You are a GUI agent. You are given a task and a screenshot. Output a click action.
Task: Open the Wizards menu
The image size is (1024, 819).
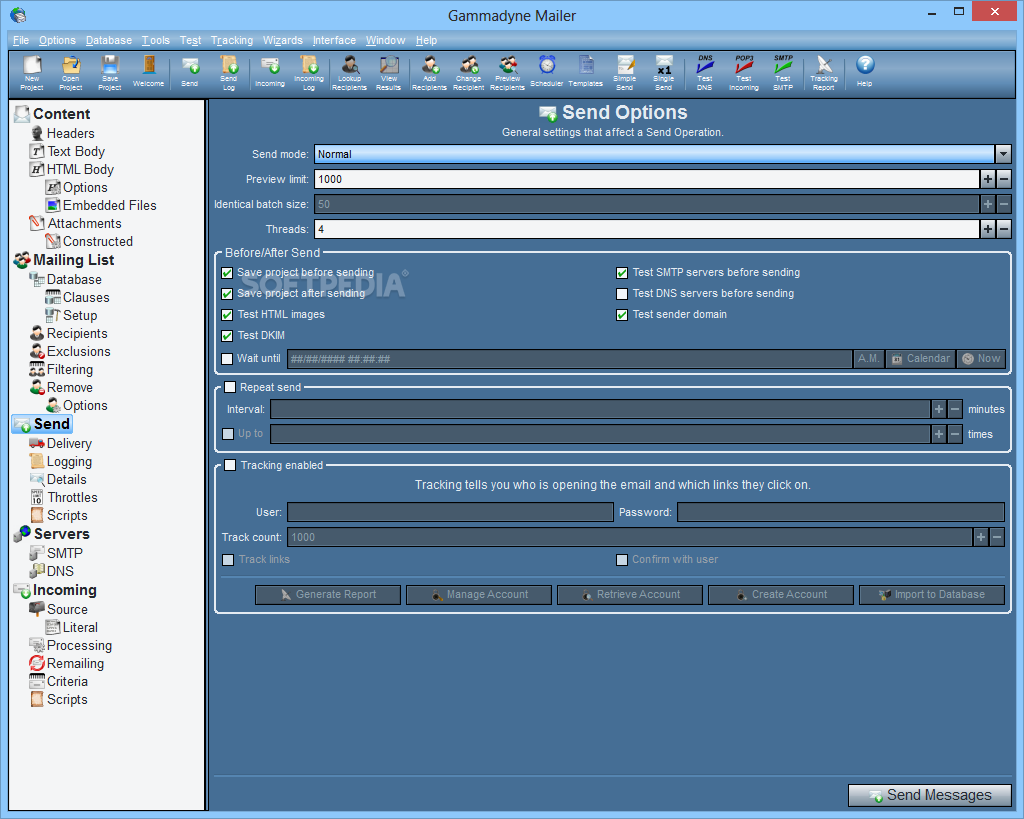(283, 40)
